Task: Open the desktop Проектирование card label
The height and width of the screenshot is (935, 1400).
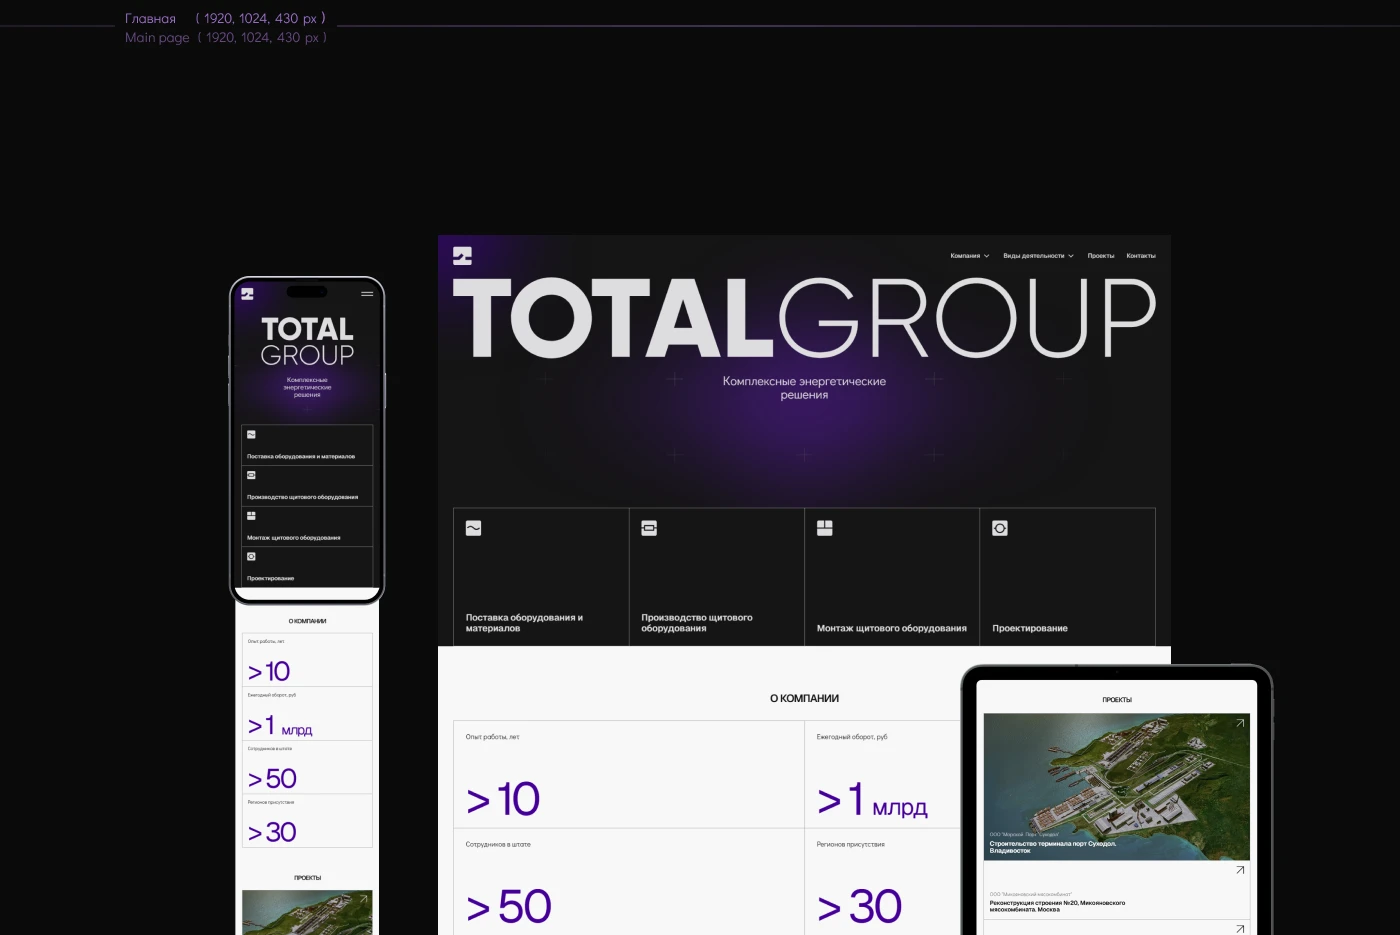Action: (x=1030, y=629)
